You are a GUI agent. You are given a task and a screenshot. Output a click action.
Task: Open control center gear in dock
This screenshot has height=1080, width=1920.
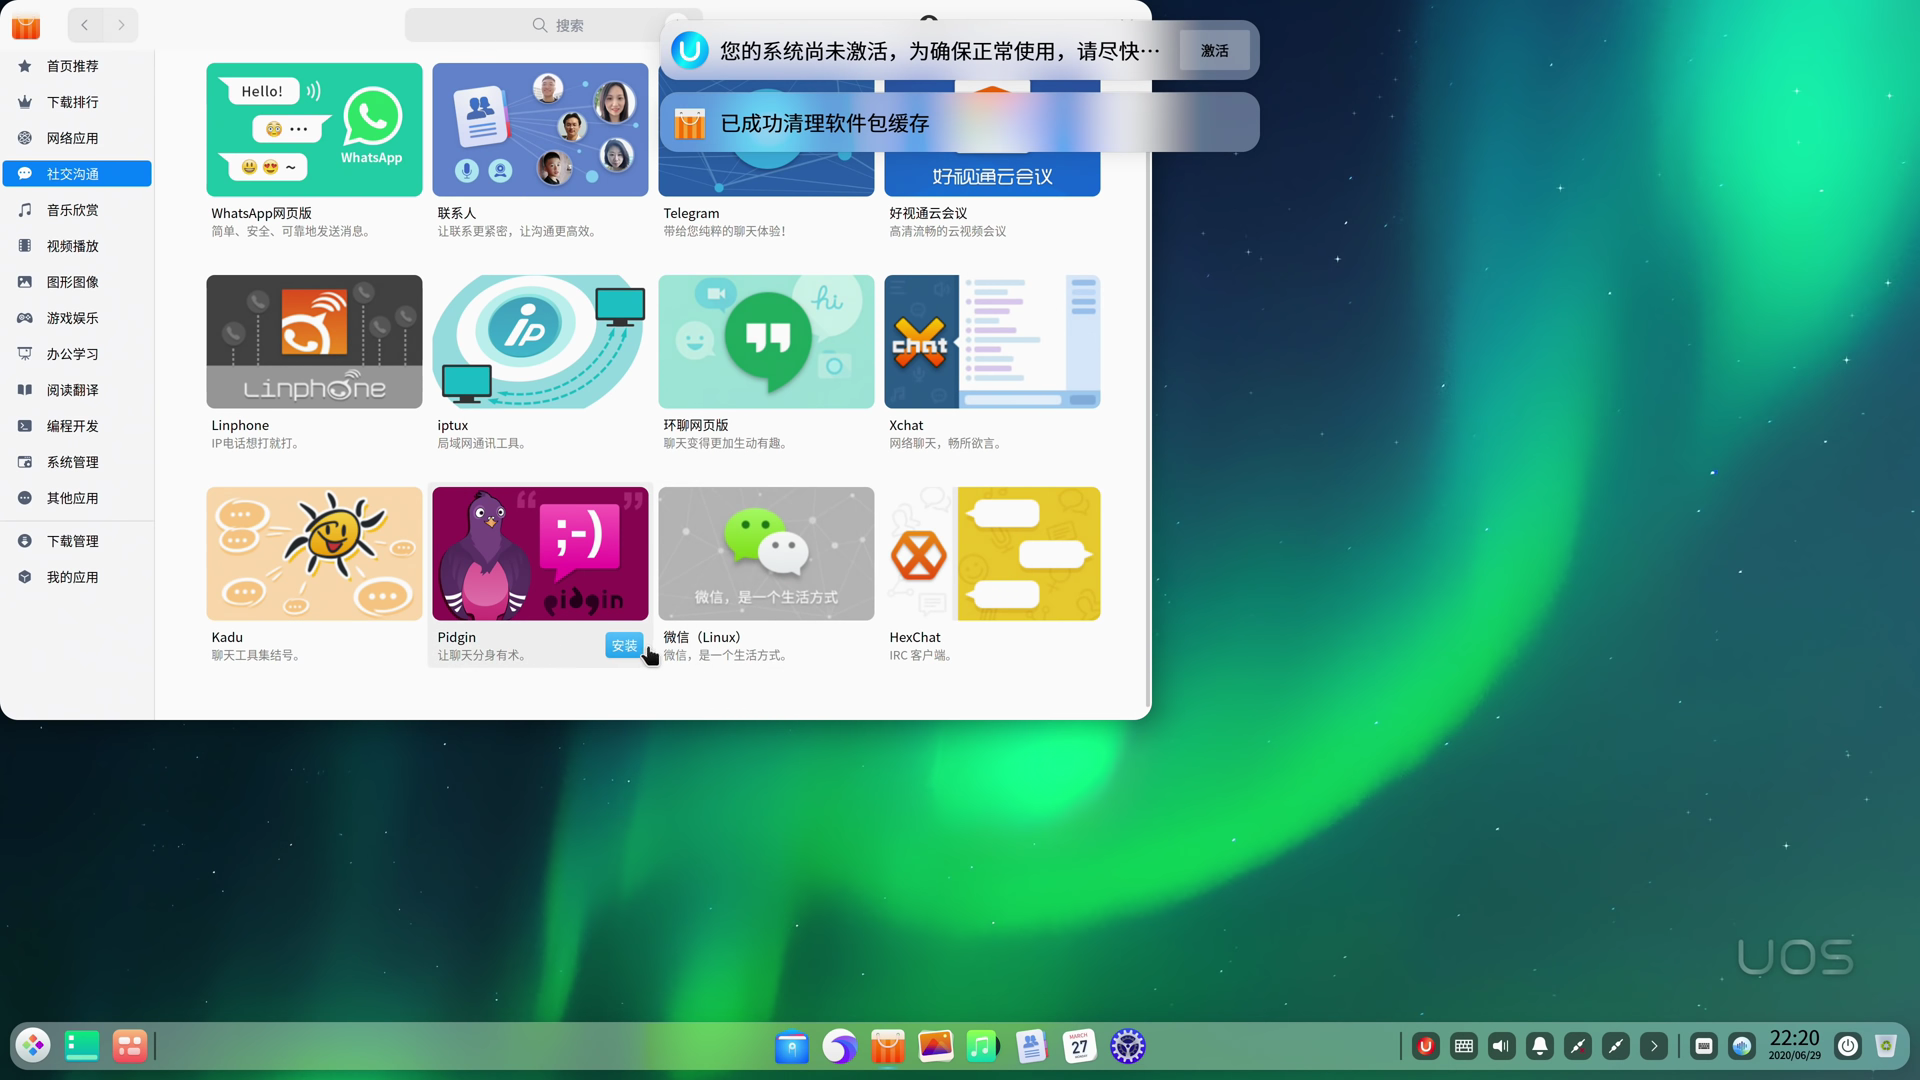pyautogui.click(x=1127, y=1047)
